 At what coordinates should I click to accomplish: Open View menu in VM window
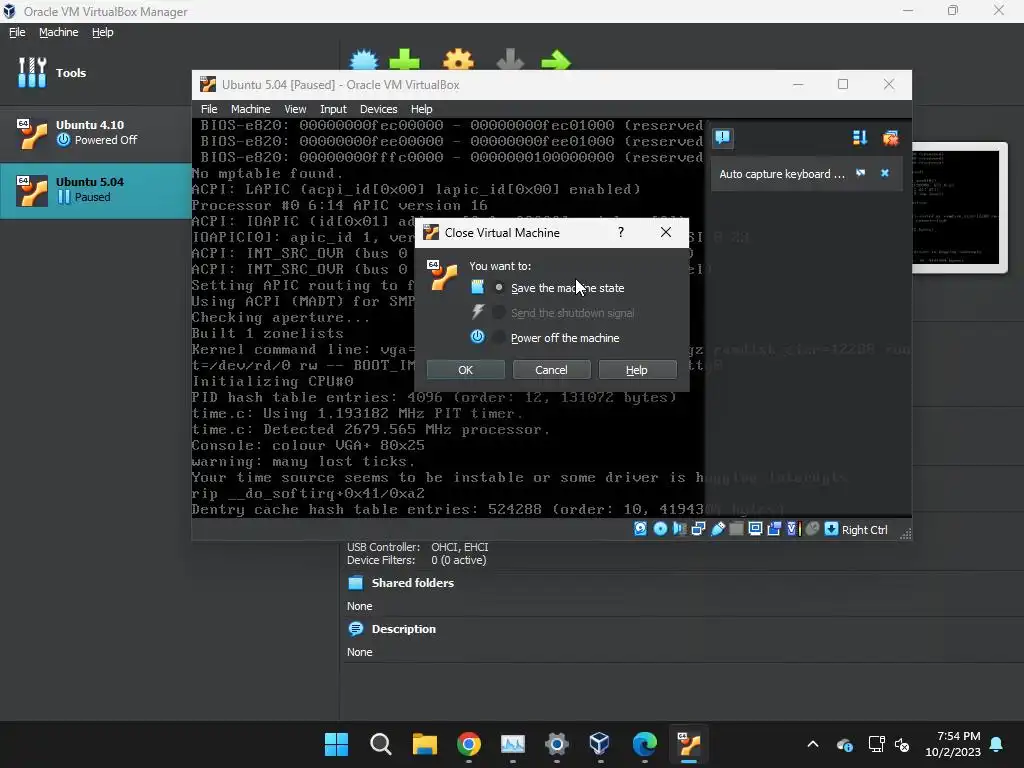pyautogui.click(x=295, y=109)
